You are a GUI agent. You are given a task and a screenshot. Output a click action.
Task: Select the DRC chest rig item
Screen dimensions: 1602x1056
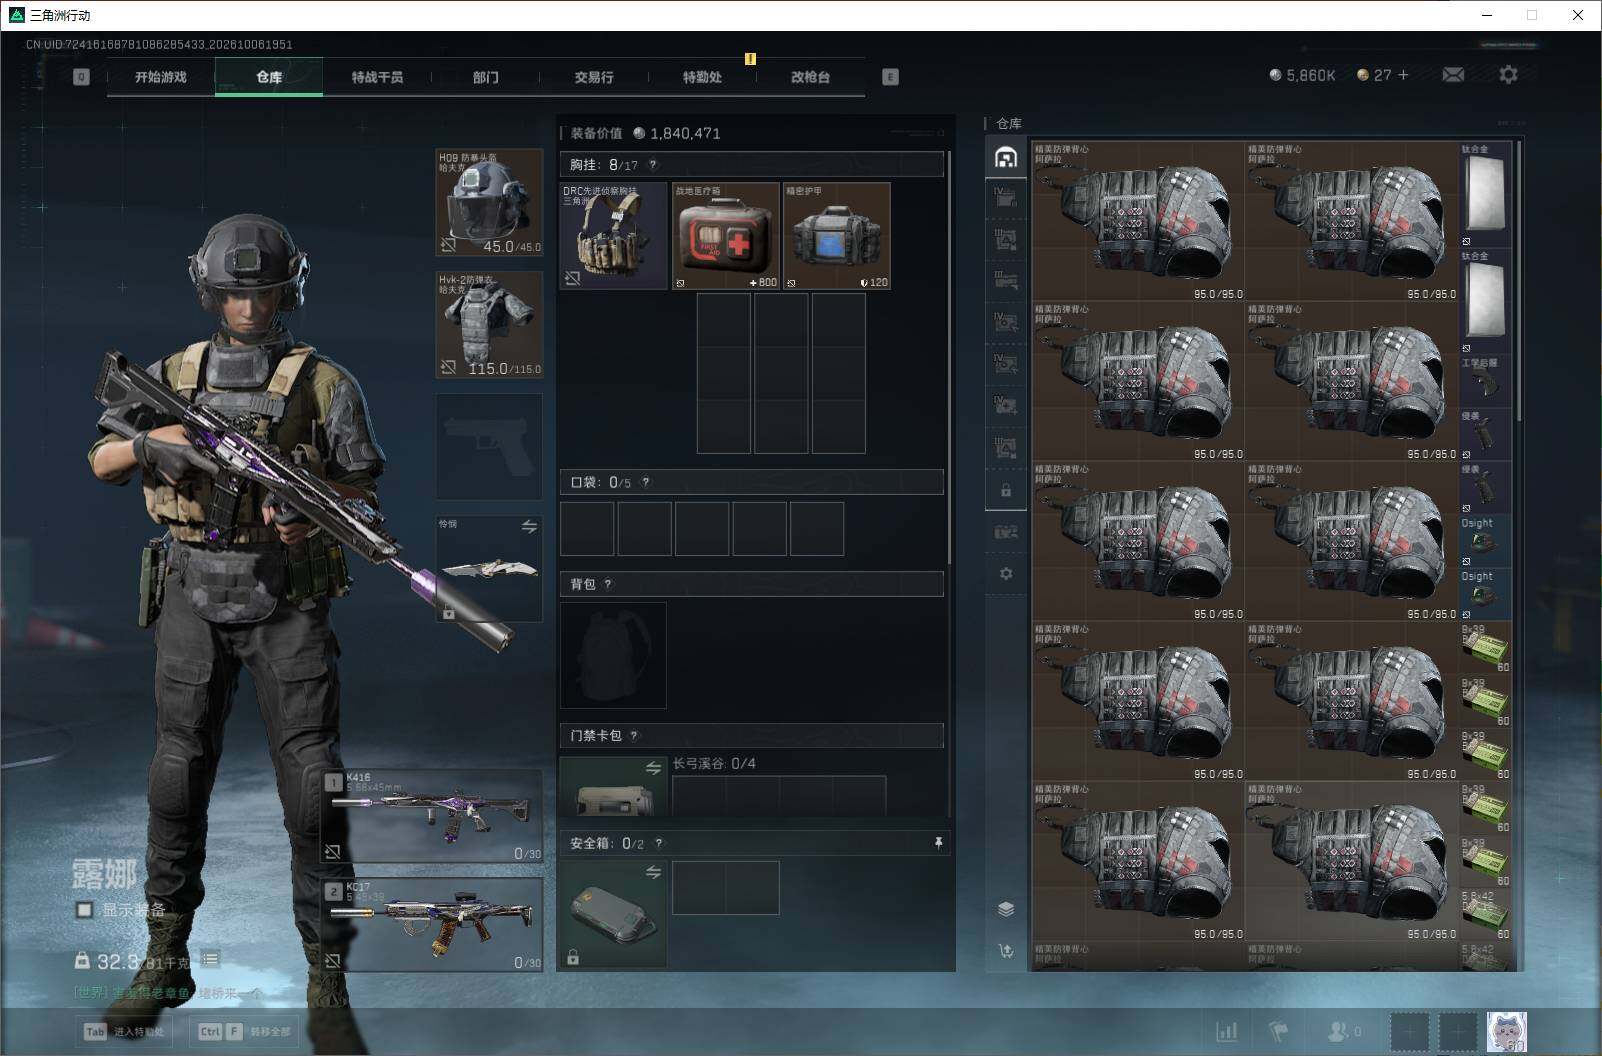613,236
